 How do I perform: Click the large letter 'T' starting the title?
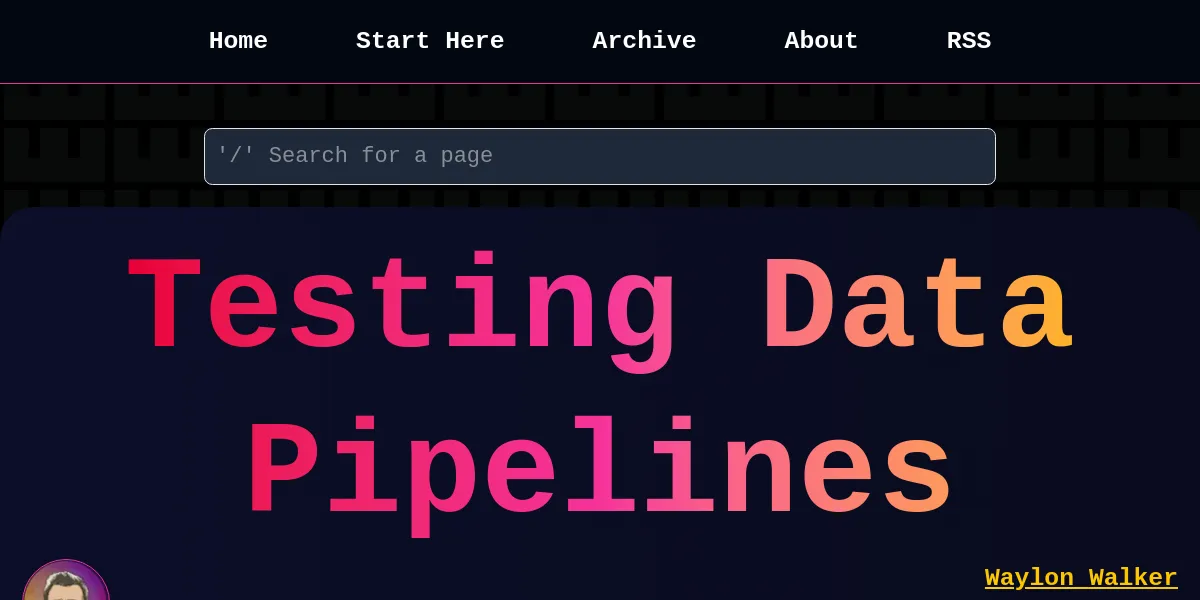click(x=165, y=310)
